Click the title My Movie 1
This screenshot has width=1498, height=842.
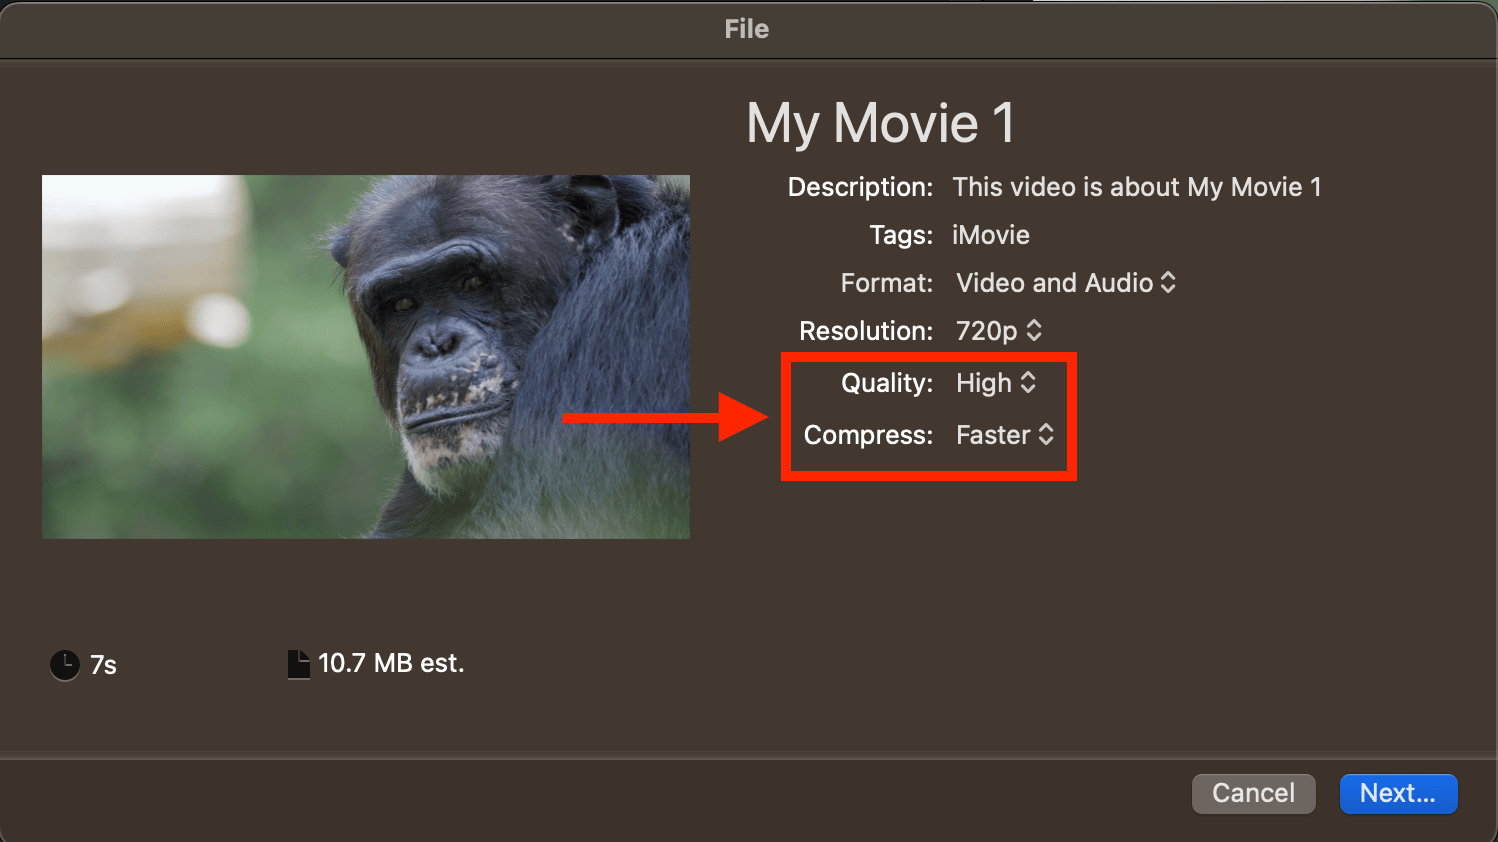tap(880, 122)
